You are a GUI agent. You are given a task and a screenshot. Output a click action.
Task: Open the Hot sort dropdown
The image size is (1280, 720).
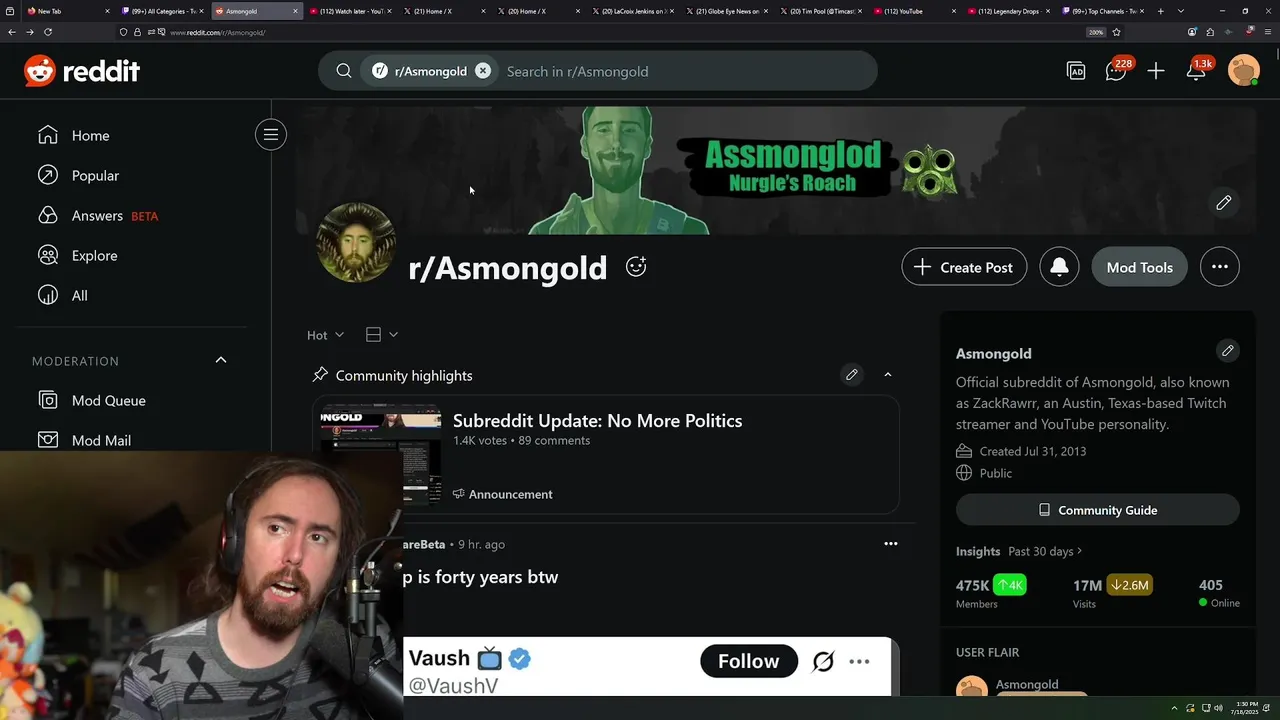[325, 335]
